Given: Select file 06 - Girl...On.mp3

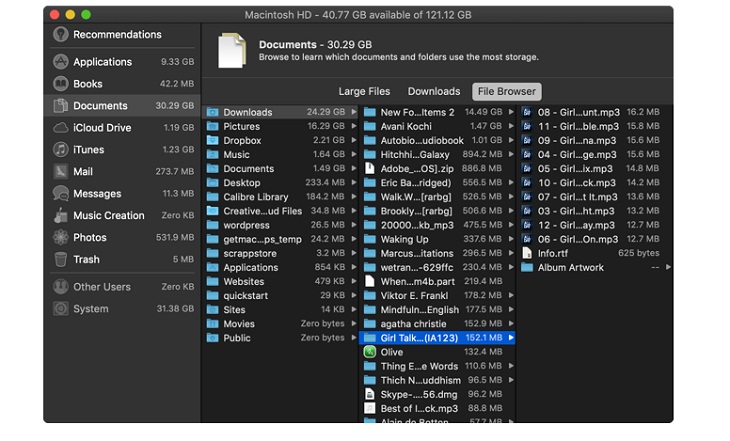Looking at the screenshot, I should (595, 239).
